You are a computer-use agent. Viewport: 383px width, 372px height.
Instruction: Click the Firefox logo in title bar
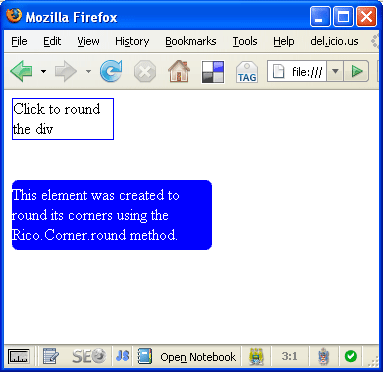click(x=14, y=16)
